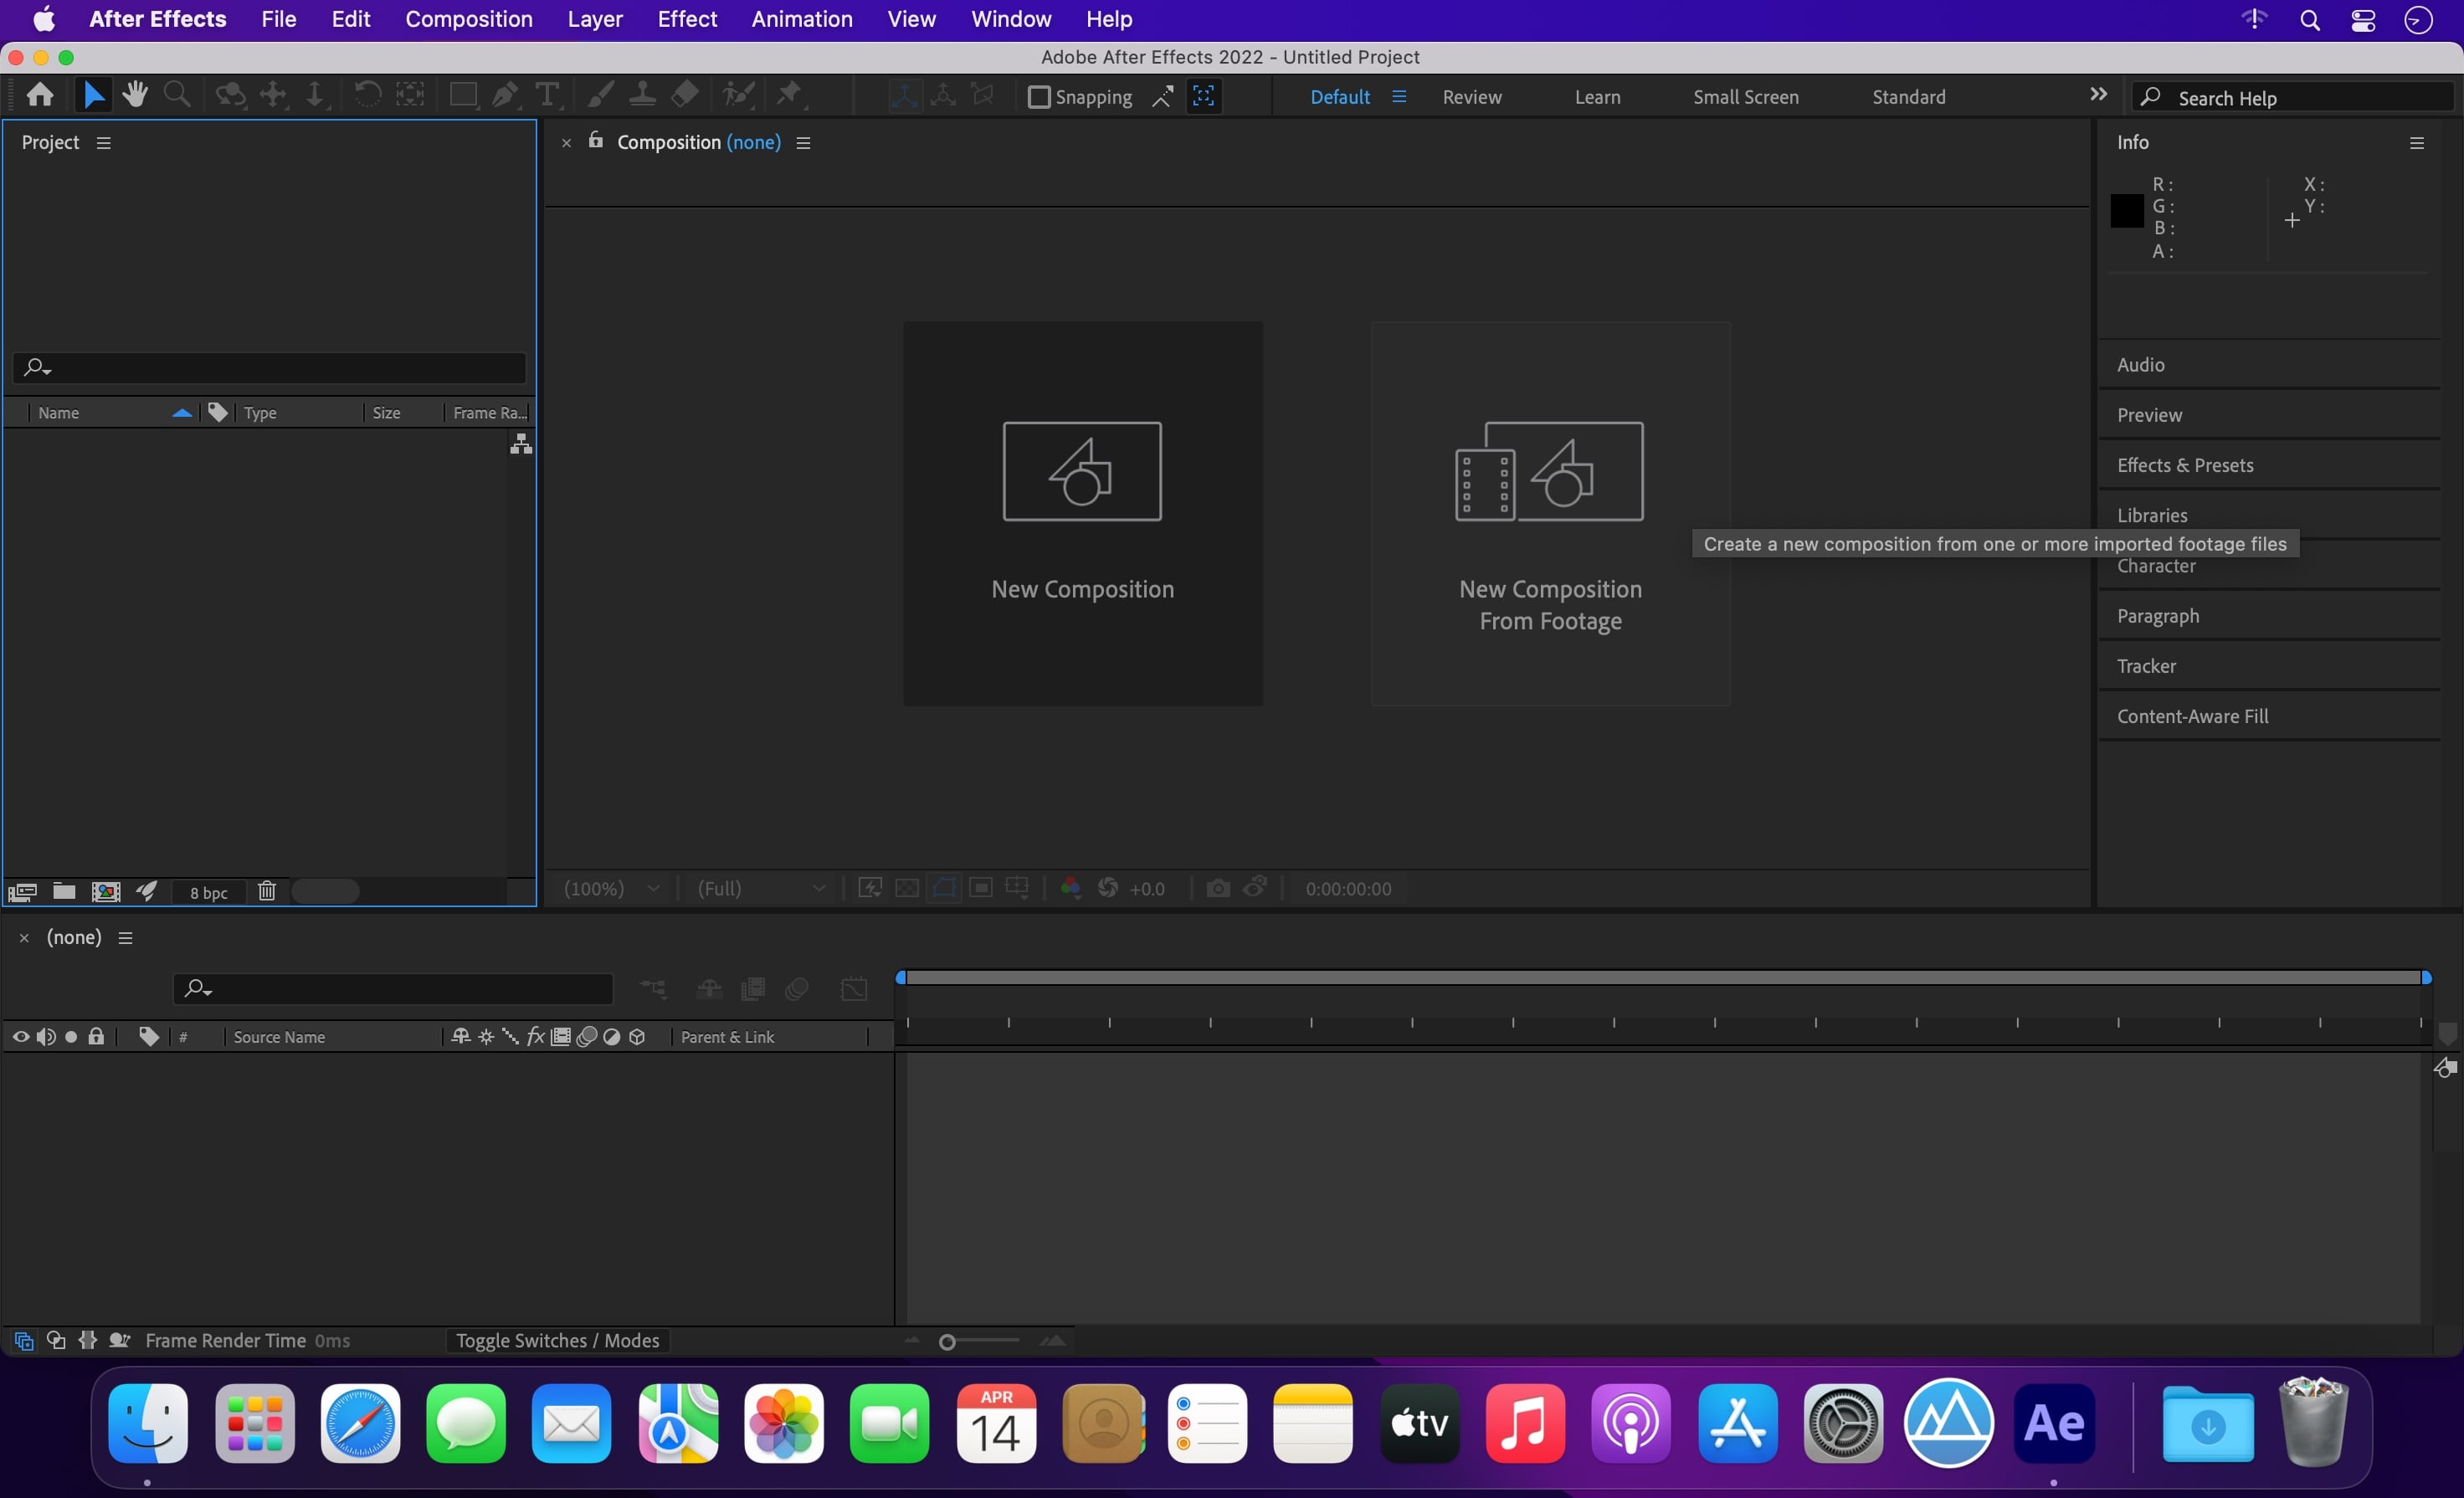Image resolution: width=2464 pixels, height=1498 pixels.
Task: Click the Composition menu item
Action: (468, 18)
